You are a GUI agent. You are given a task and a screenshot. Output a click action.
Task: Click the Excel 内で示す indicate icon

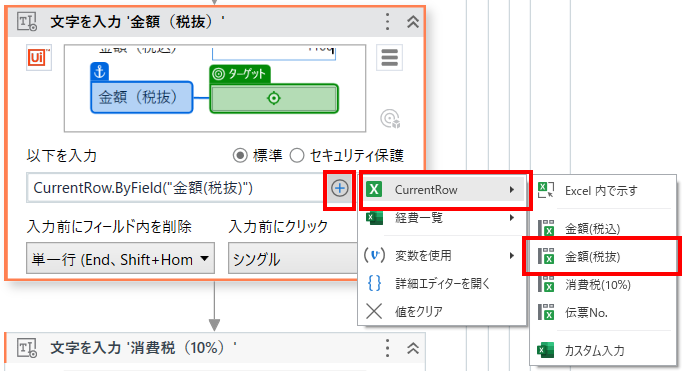coord(546,190)
